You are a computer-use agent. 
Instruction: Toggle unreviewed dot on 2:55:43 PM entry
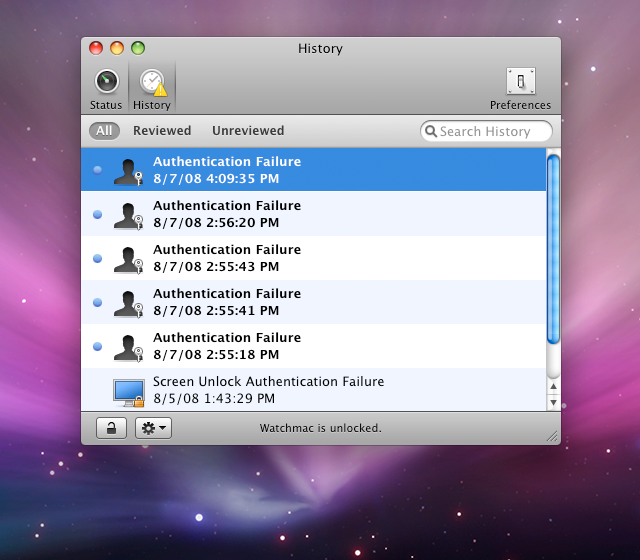[x=97, y=258]
